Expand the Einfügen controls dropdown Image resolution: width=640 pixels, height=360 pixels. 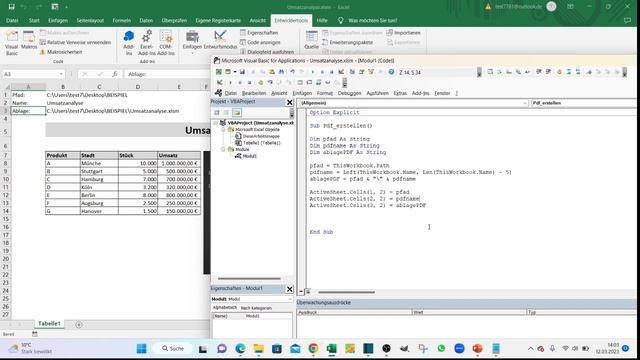pyautogui.click(x=192, y=43)
